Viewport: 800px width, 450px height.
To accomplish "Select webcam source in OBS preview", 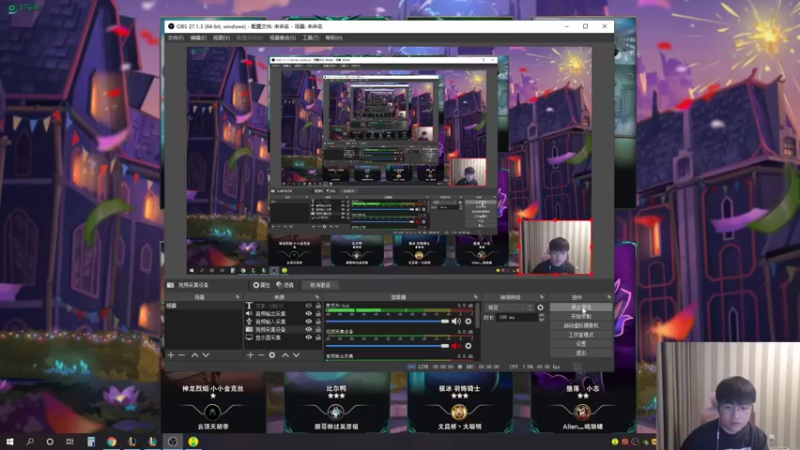I will [x=556, y=247].
